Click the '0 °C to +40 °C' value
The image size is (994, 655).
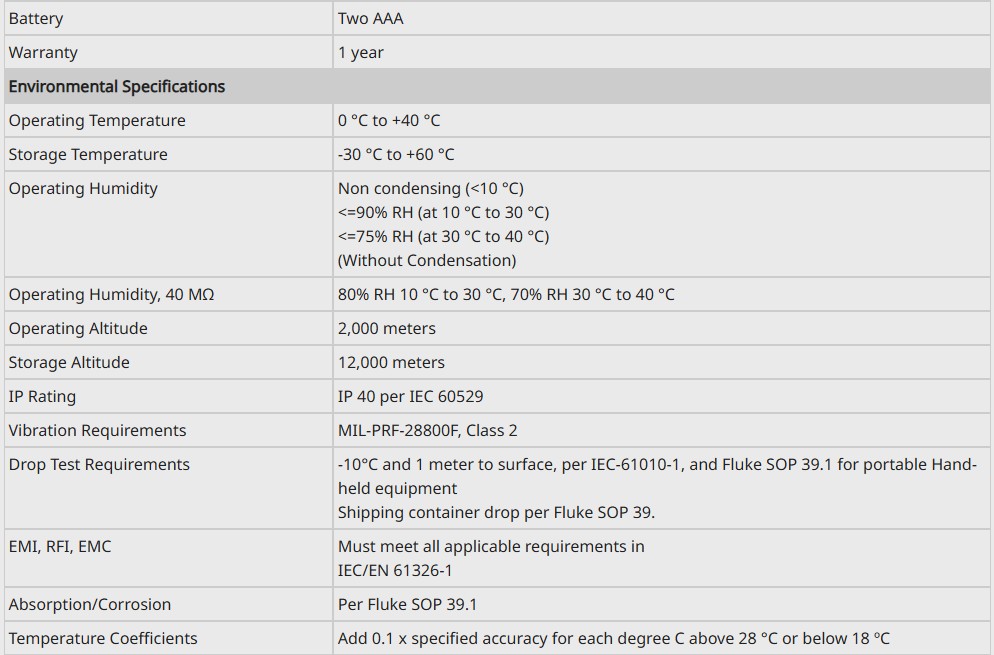pyautogui.click(x=389, y=120)
